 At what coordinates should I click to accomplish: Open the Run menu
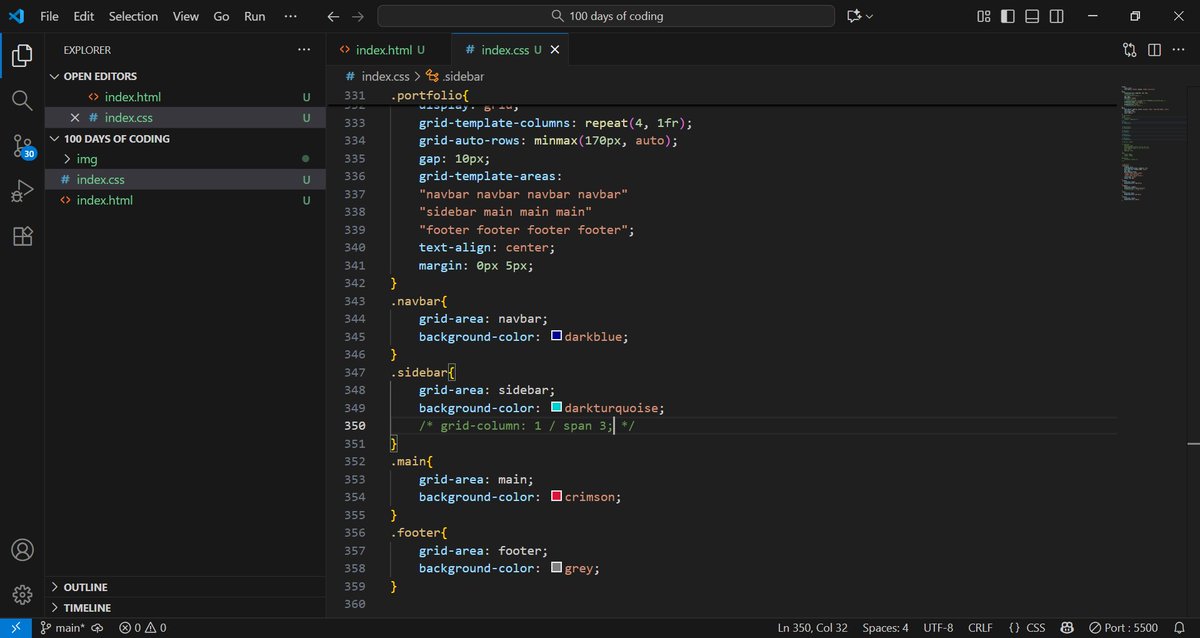[255, 16]
